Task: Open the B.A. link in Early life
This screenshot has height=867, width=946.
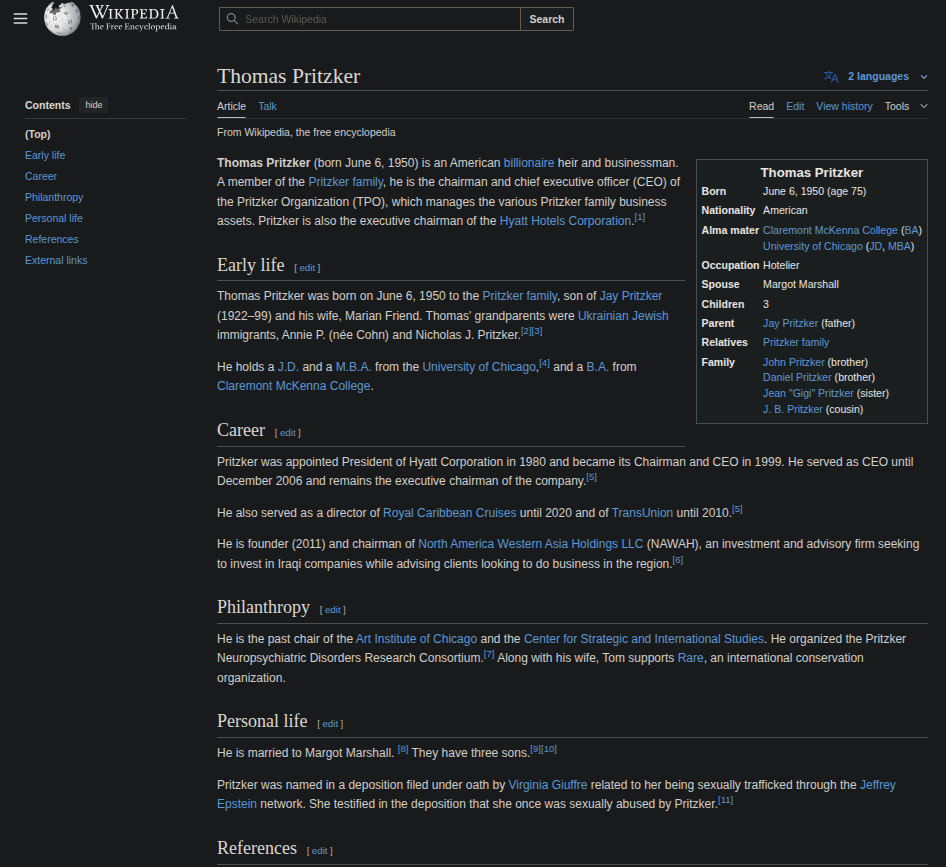Action: click(597, 367)
